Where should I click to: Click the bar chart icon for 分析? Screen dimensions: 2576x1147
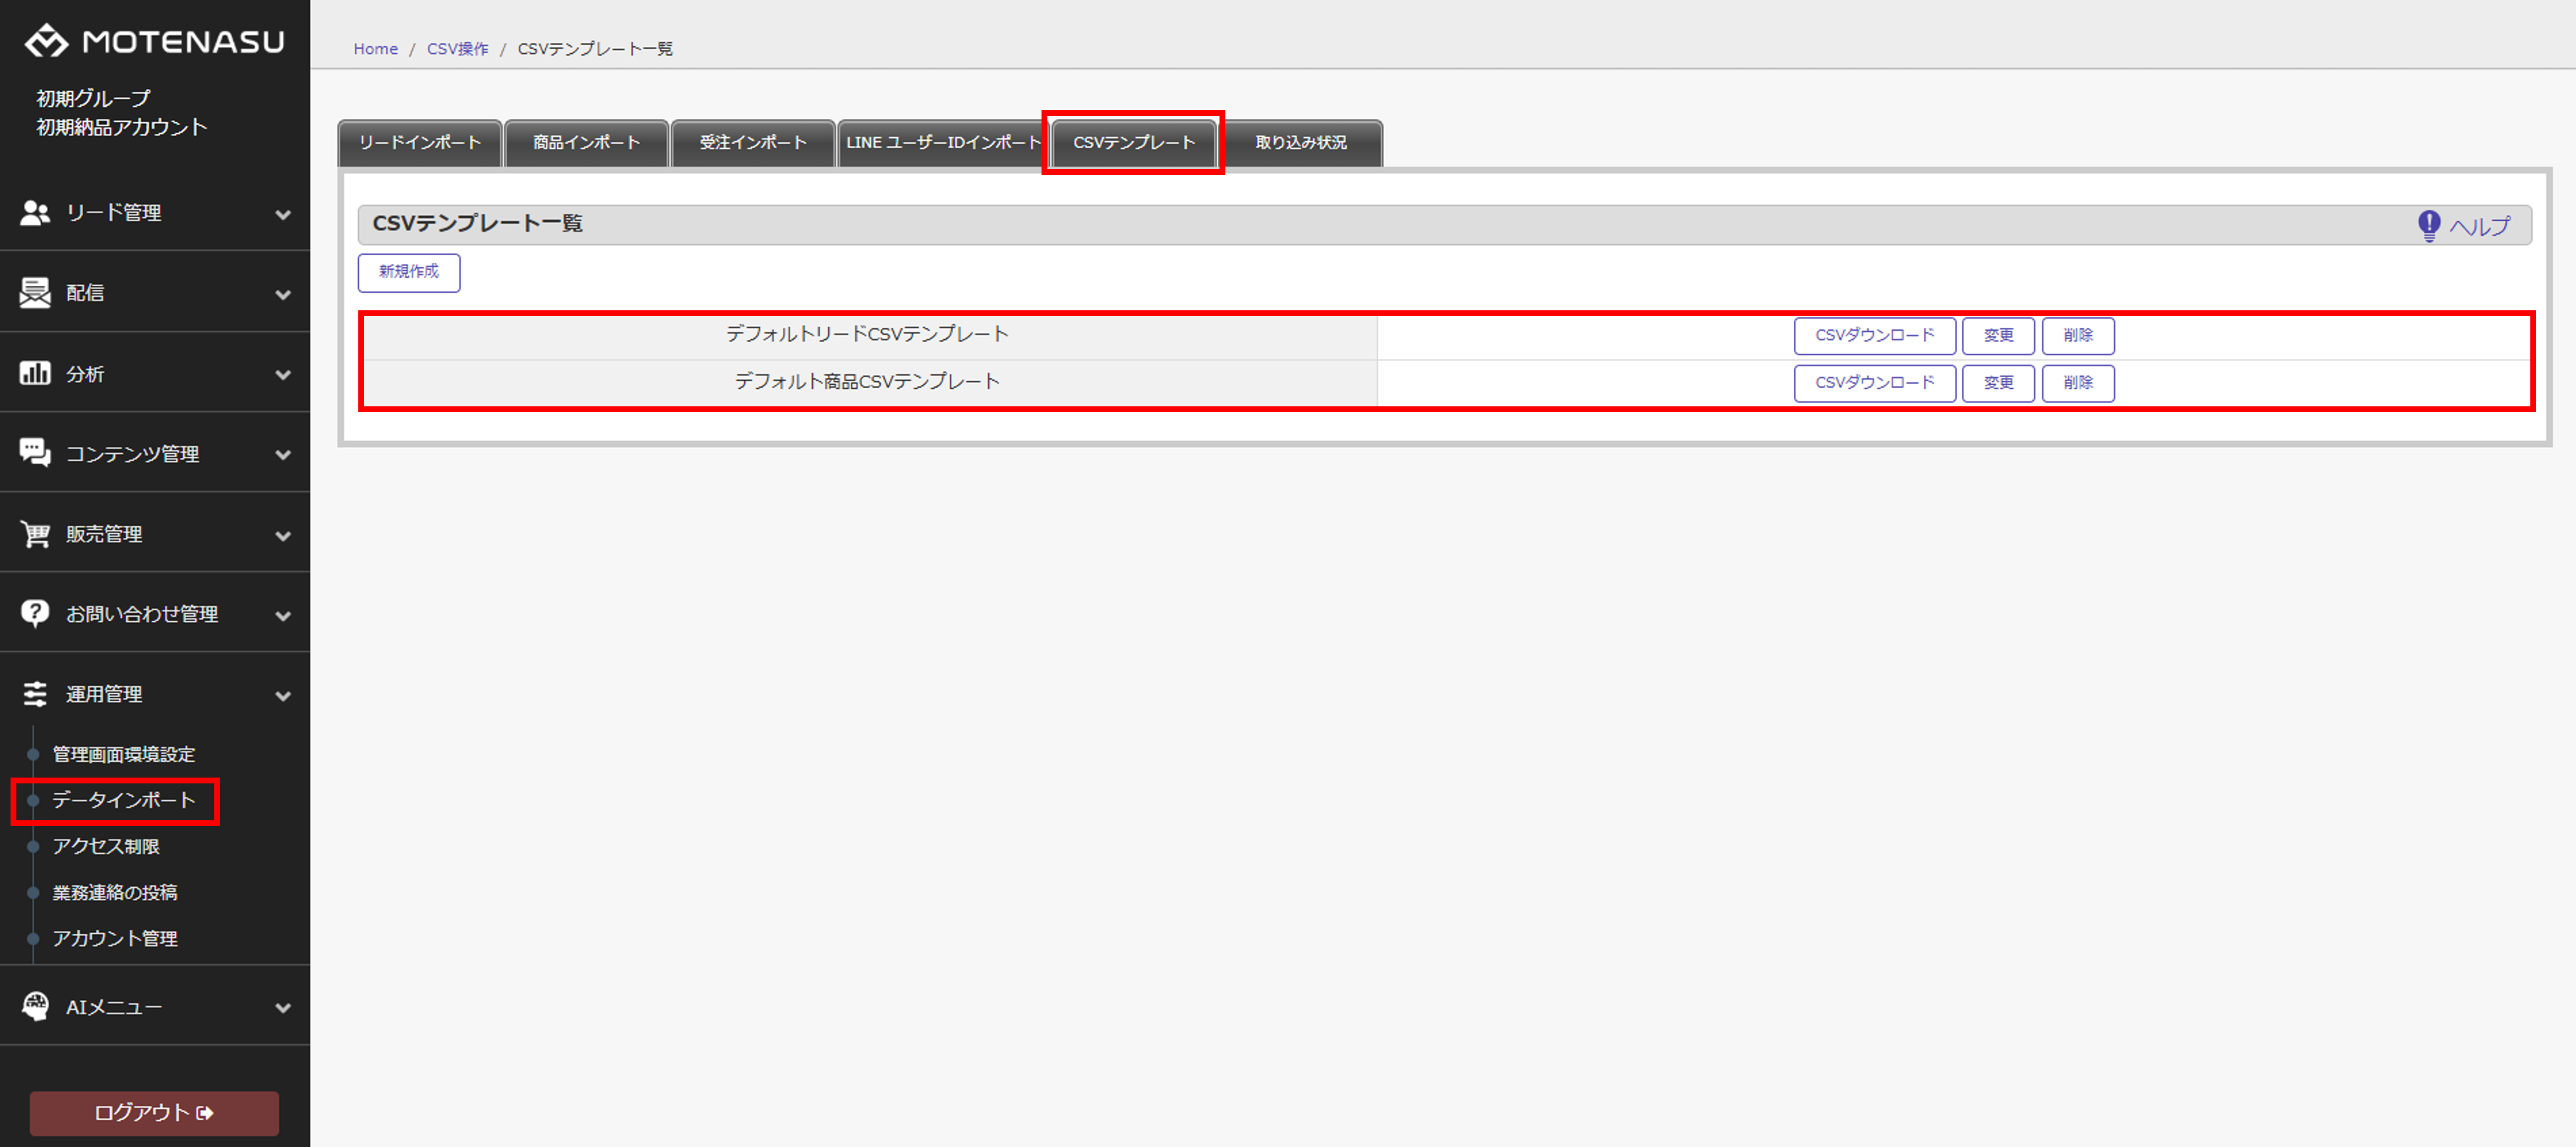[x=35, y=373]
